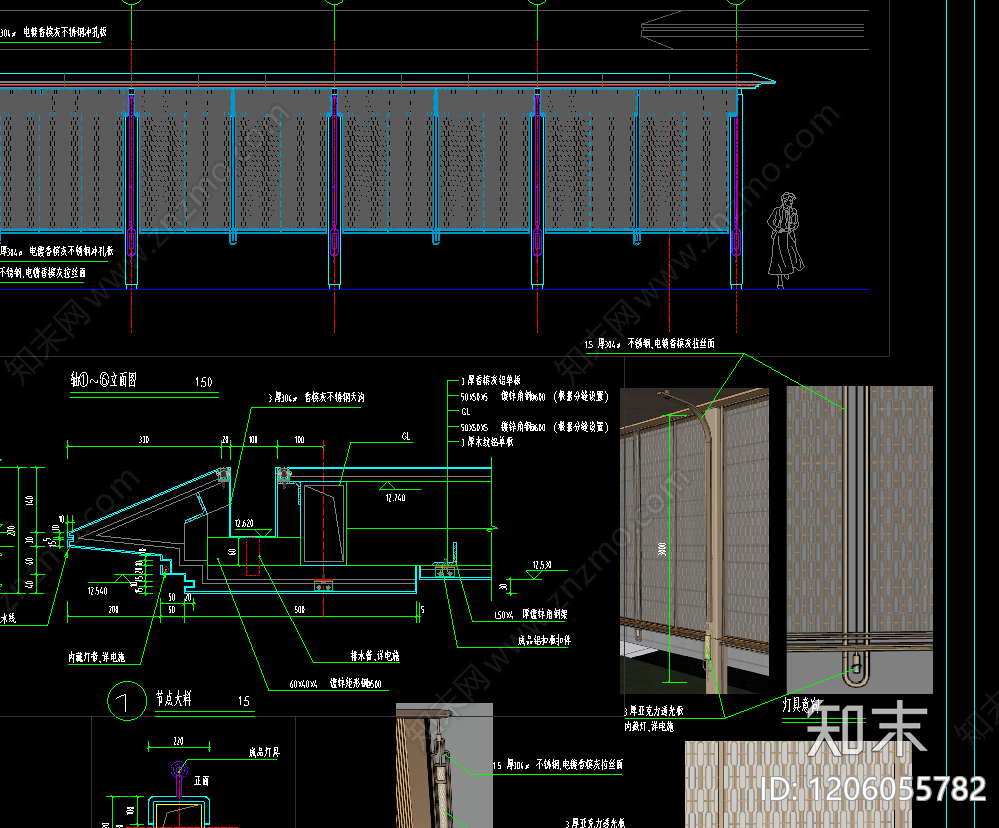
Task: Click the 灯具意向 caption
Action: [x=801, y=705]
